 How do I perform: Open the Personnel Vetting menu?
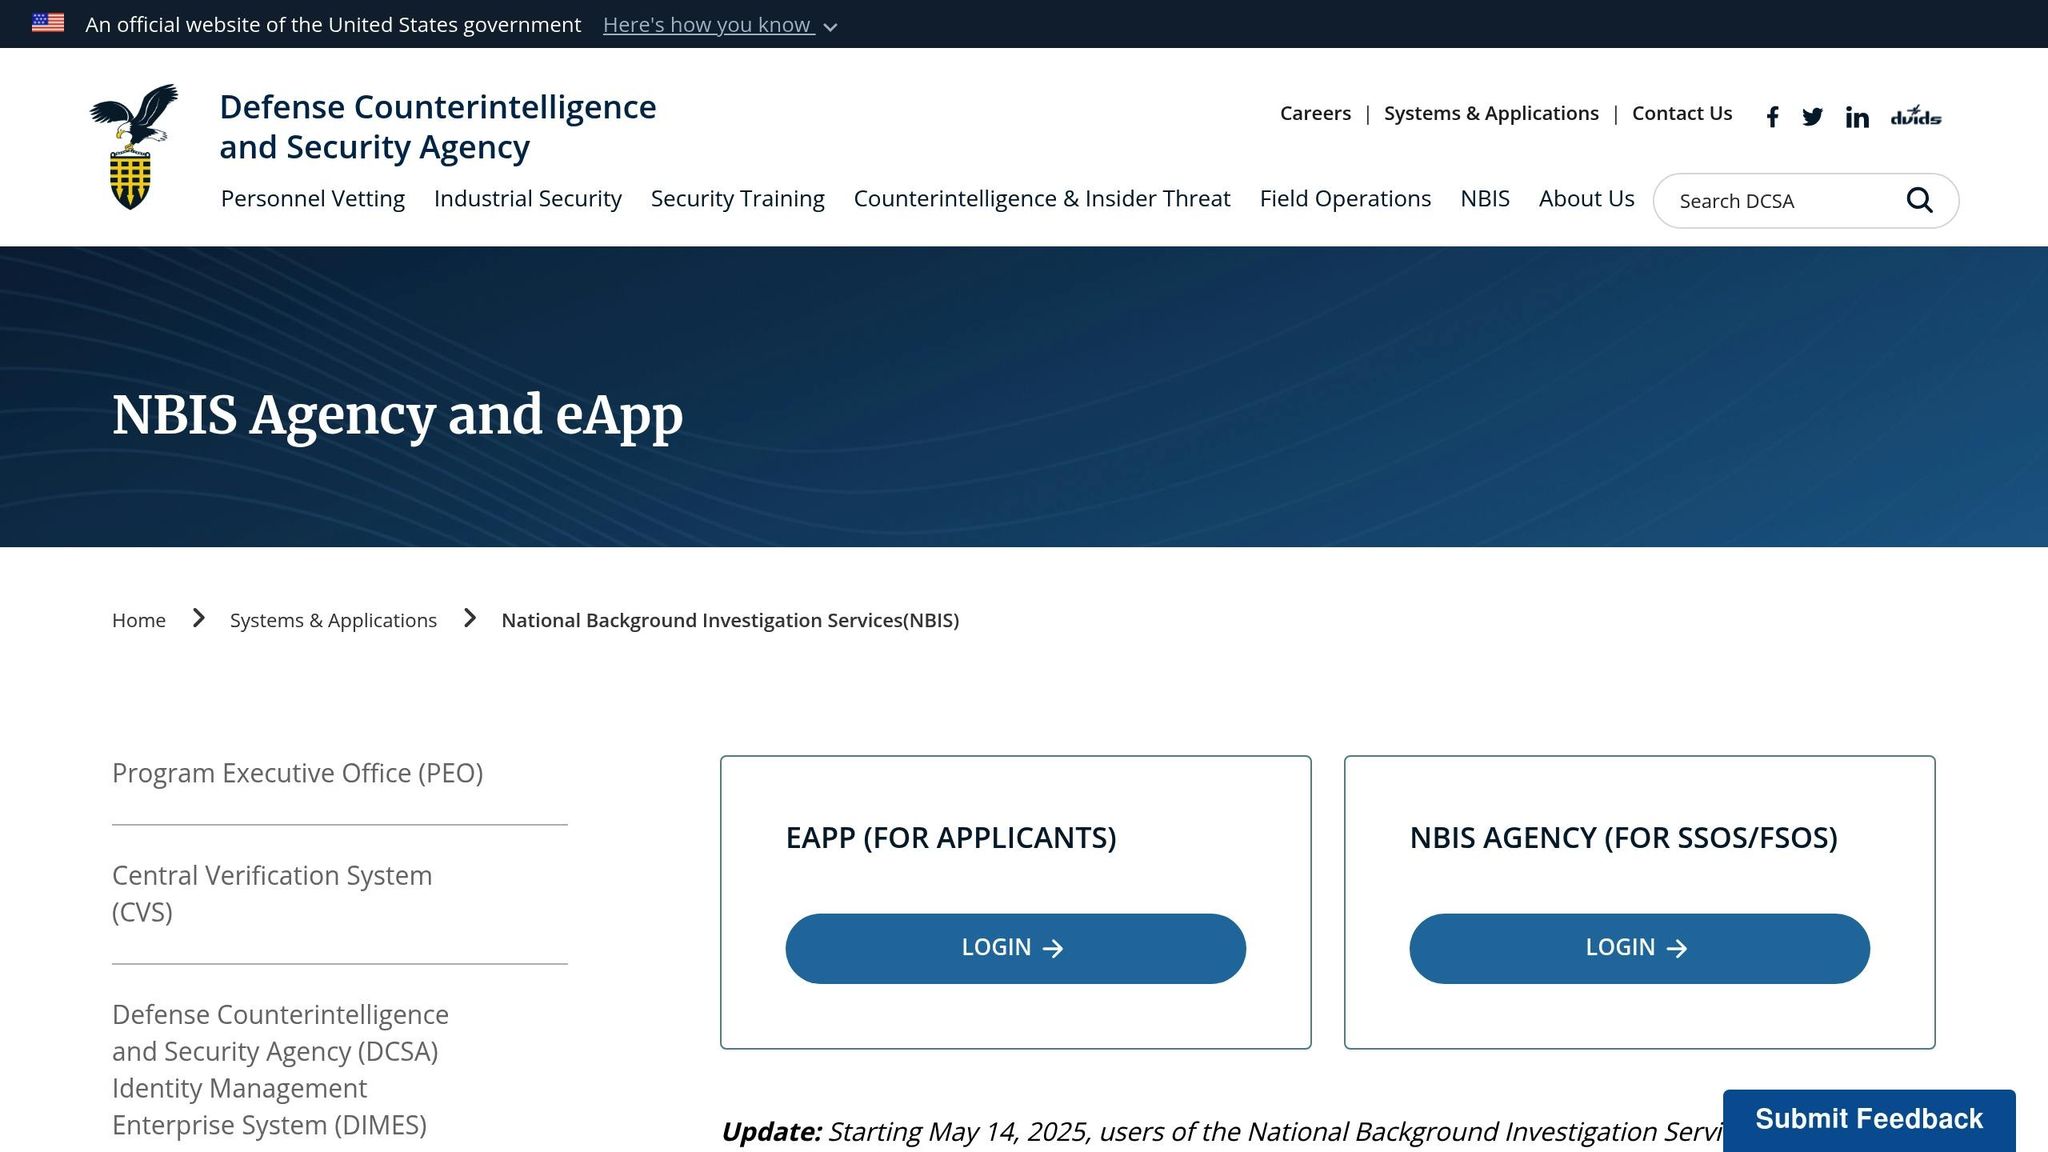(x=312, y=199)
